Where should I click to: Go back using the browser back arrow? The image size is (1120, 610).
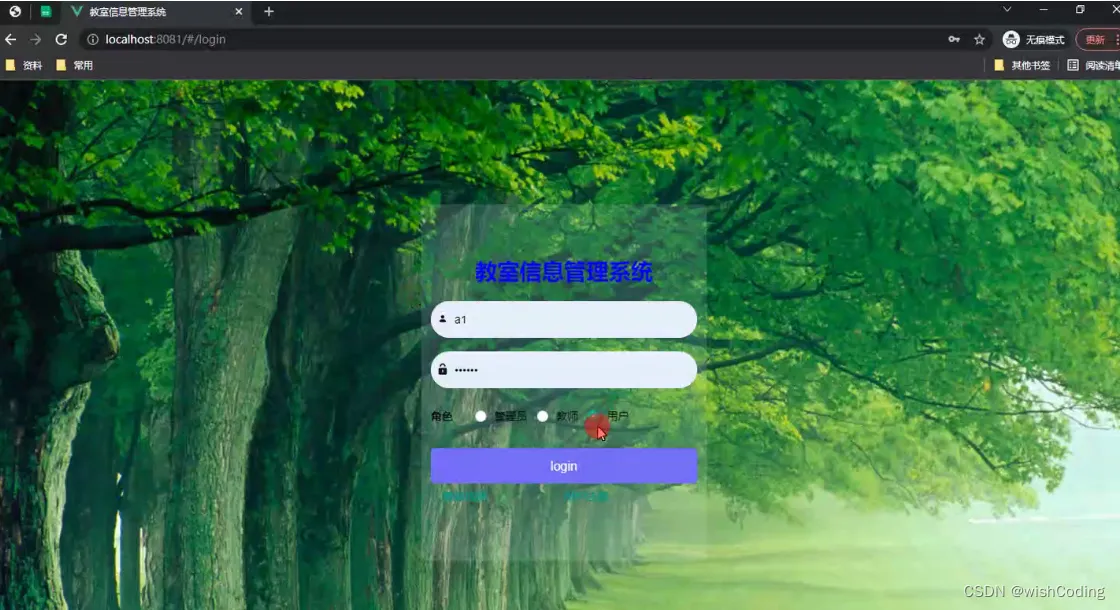tap(11, 39)
